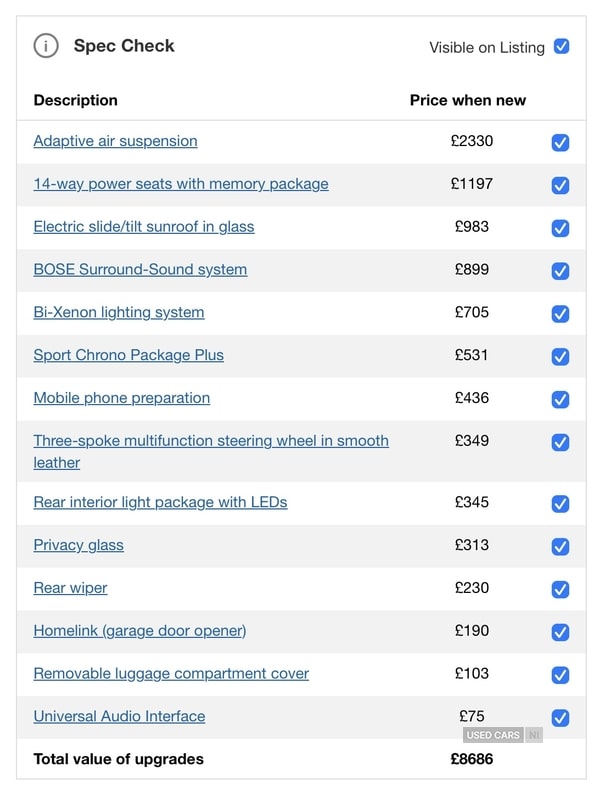Toggle the Visible on Listing checkbox
This screenshot has width=600, height=790.
point(562,46)
